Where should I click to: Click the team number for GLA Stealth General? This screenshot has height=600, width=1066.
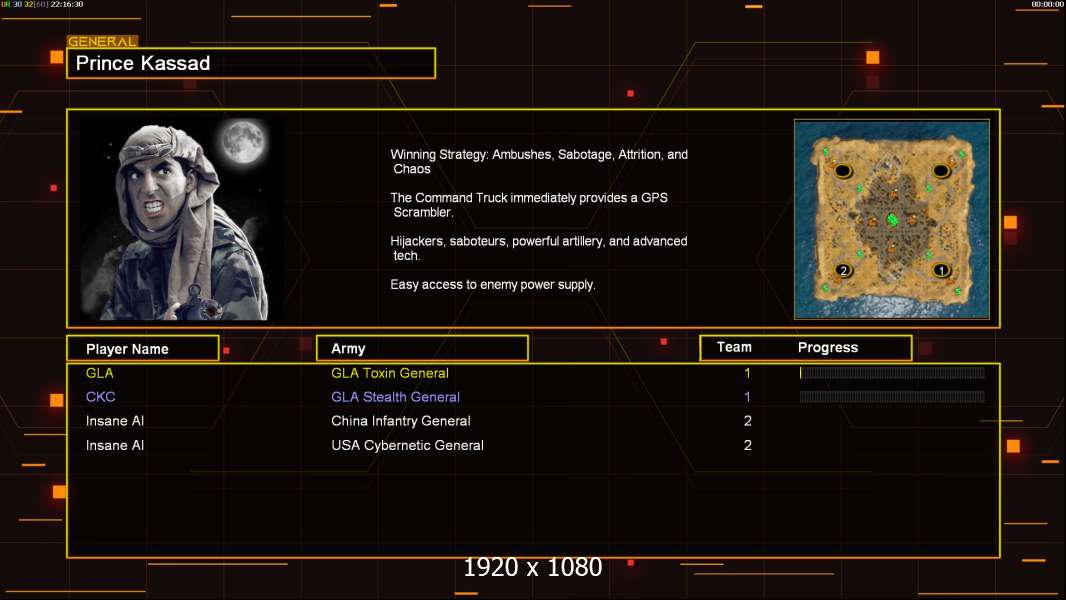pyautogui.click(x=747, y=397)
